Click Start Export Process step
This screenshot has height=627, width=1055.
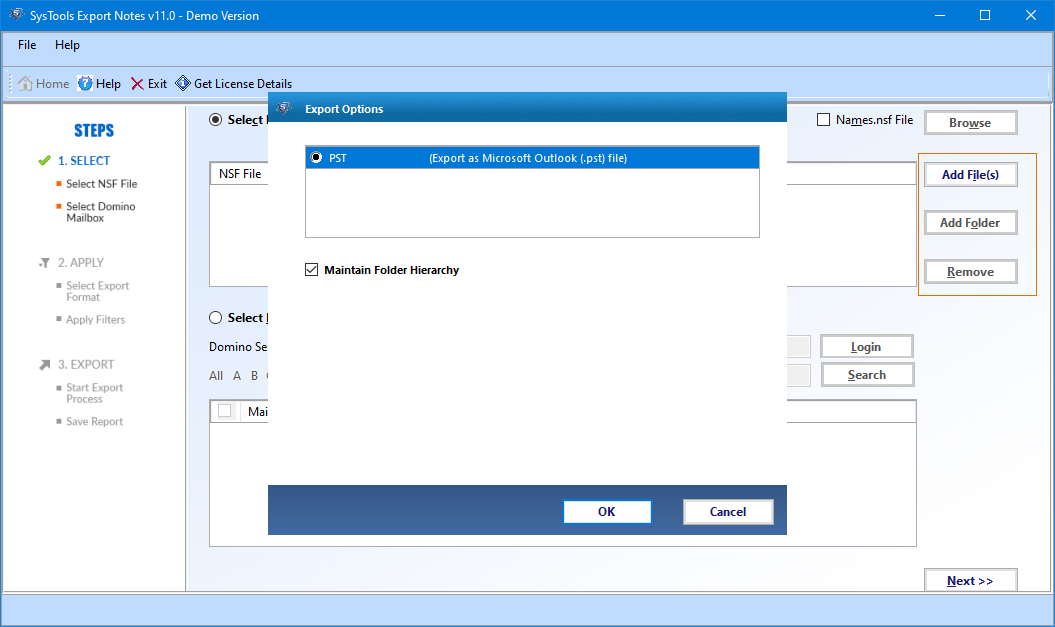click(95, 393)
